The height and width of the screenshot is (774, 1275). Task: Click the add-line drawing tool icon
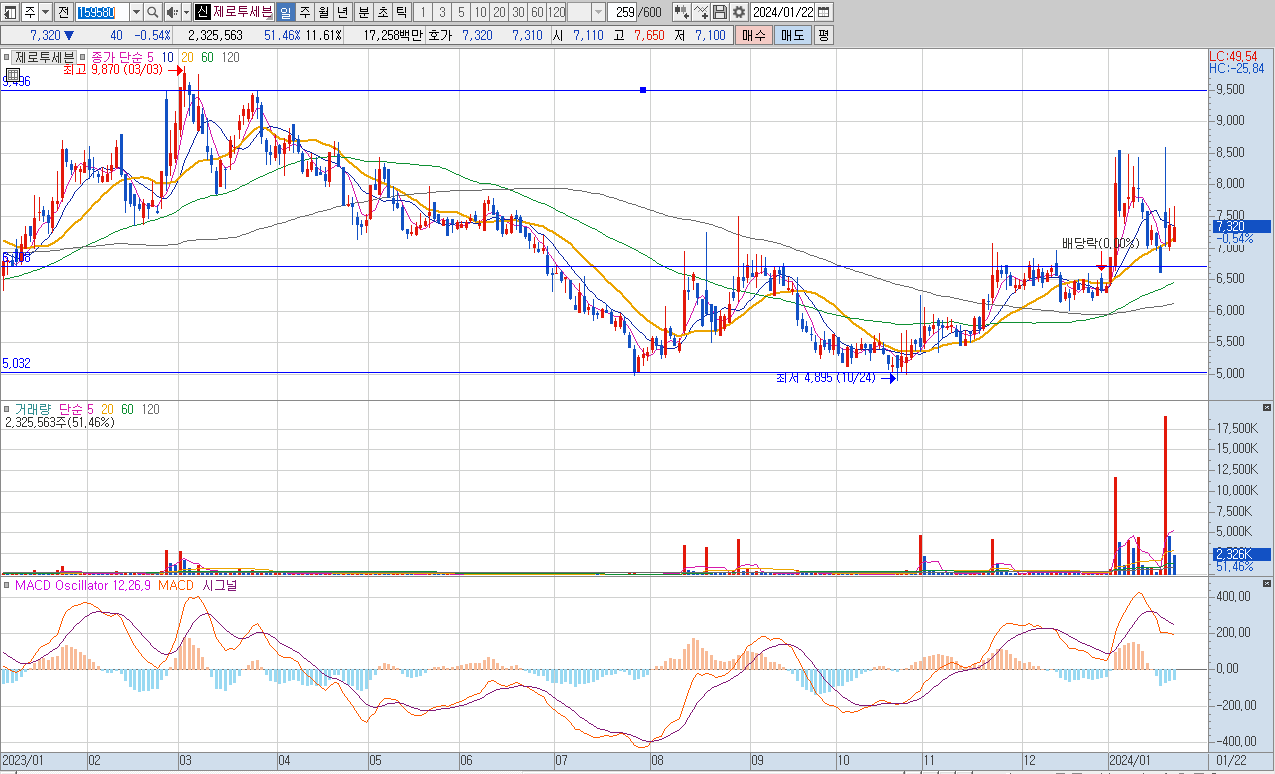pyautogui.click(x=701, y=12)
